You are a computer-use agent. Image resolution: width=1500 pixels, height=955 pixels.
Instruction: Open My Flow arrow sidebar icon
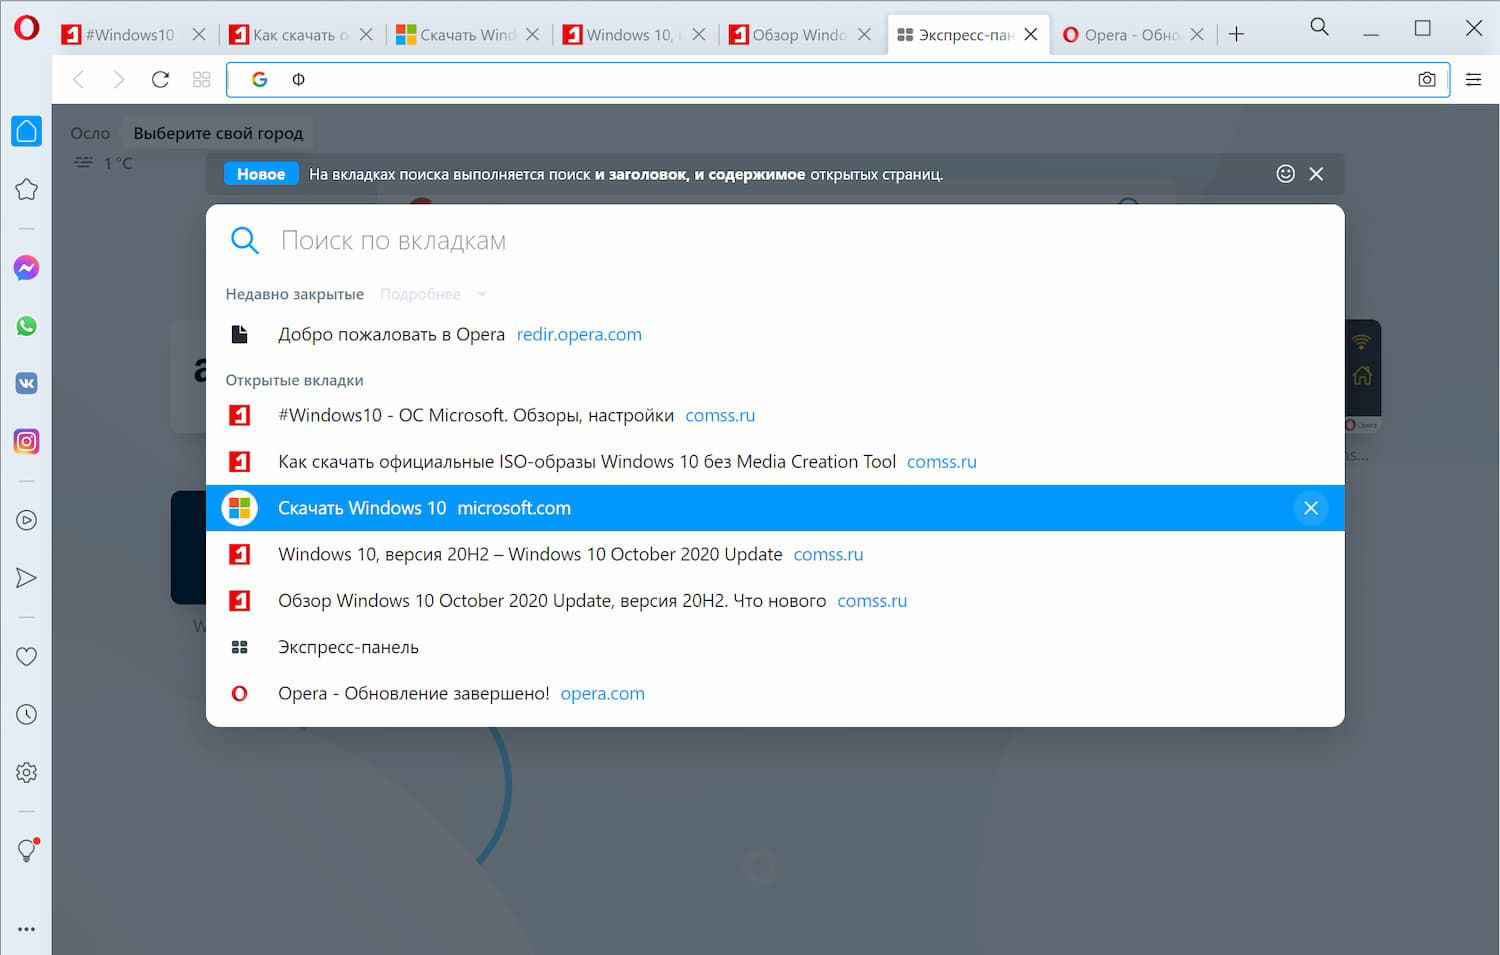click(x=27, y=578)
